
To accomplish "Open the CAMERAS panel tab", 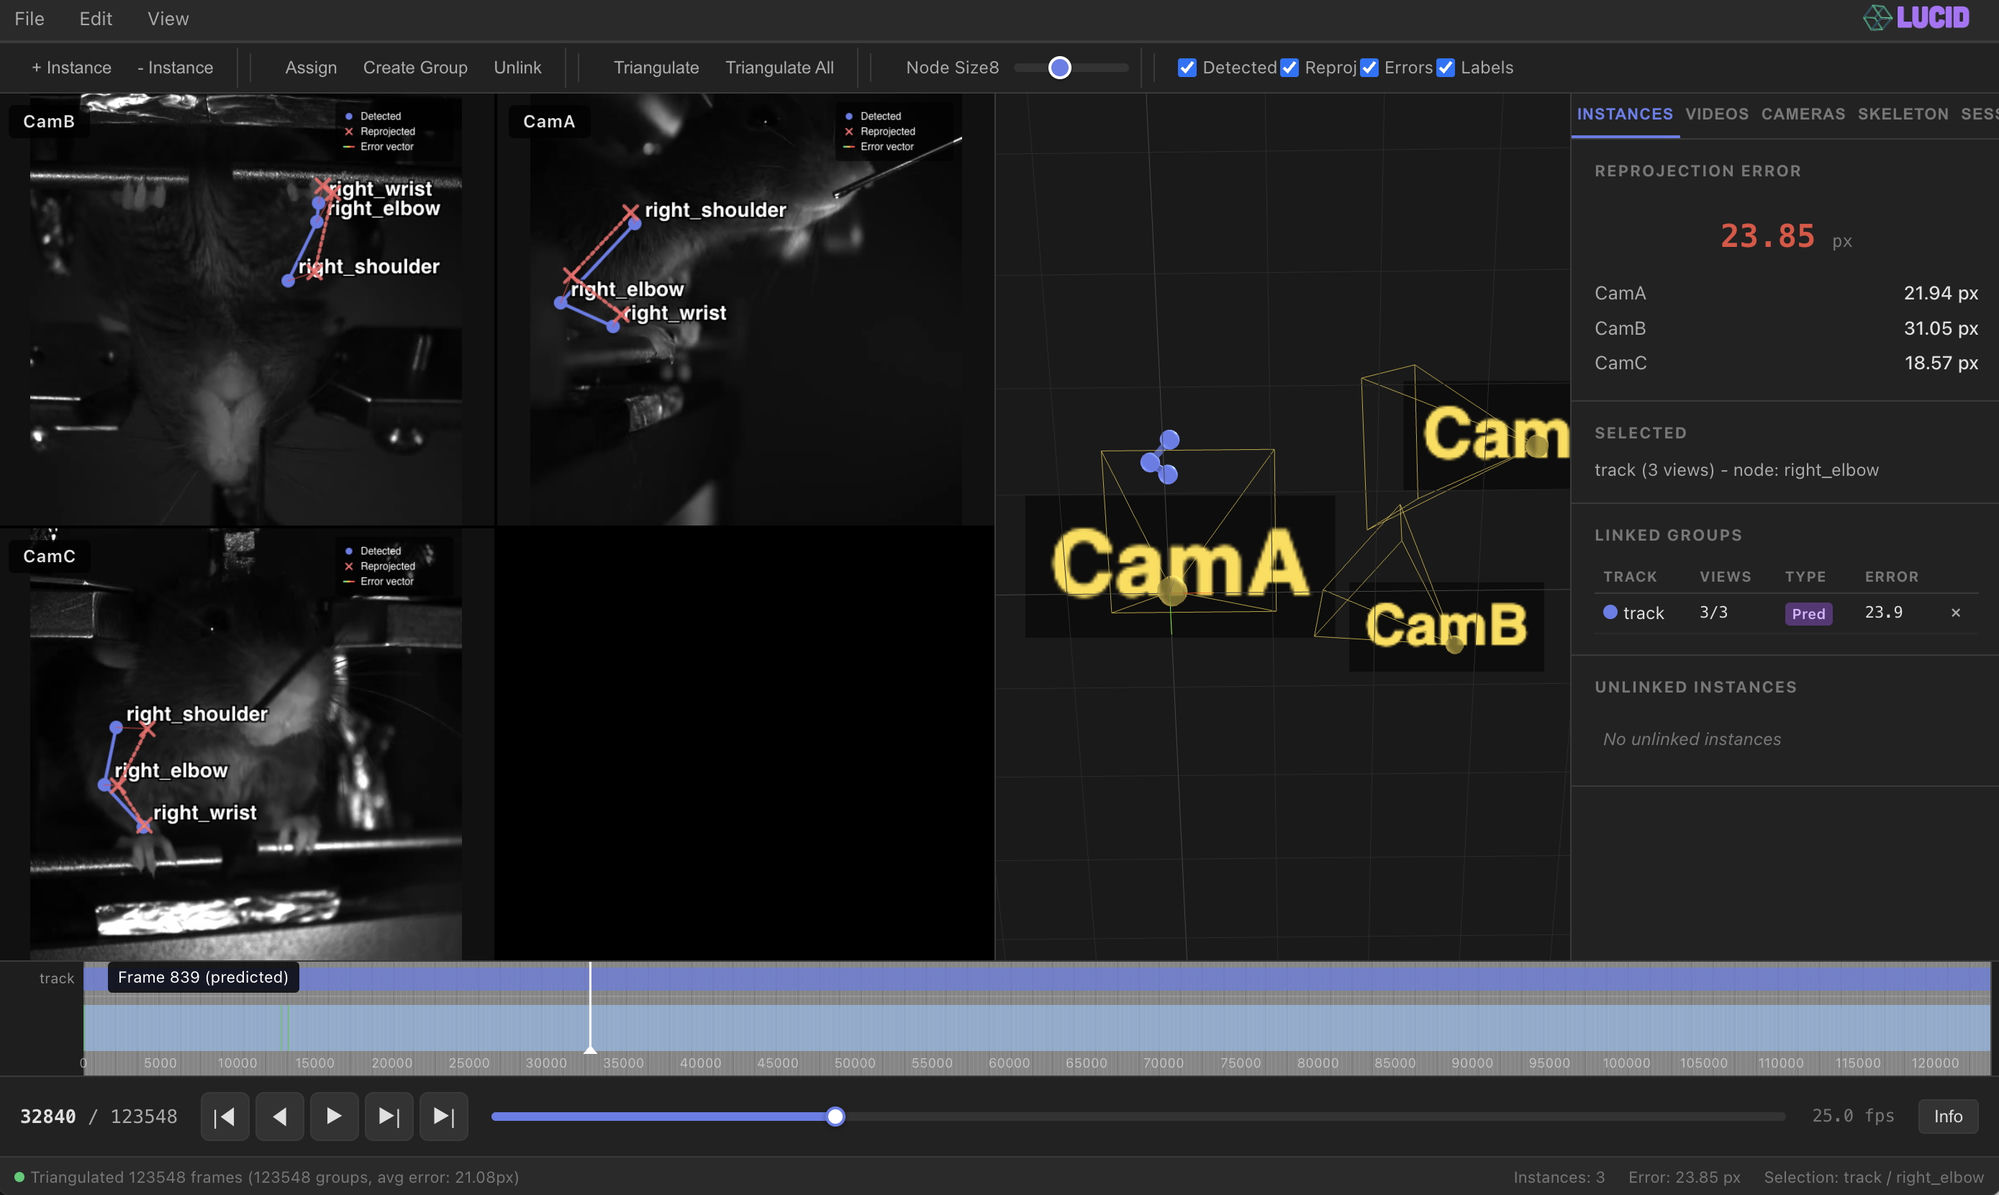I will coord(1802,114).
